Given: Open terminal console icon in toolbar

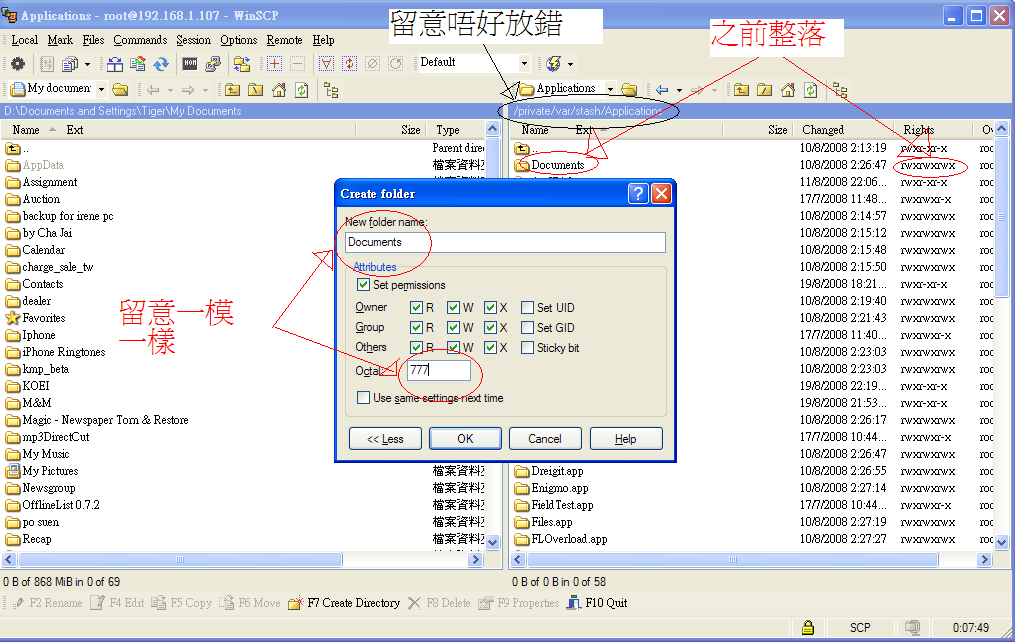Looking at the screenshot, I should [189, 64].
